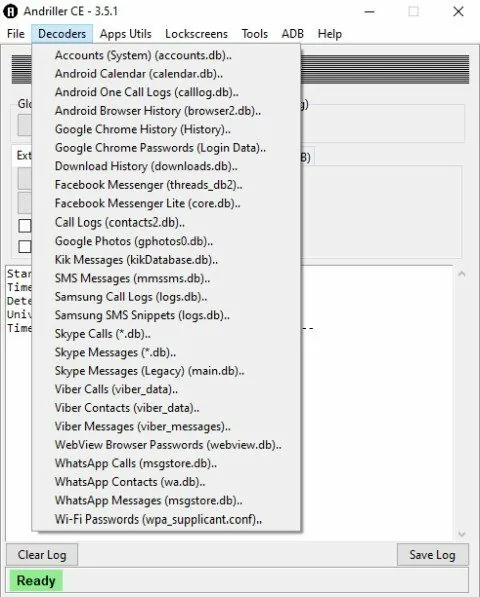Open the Help menu
Screen dimensions: 480x597
(x=330, y=34)
